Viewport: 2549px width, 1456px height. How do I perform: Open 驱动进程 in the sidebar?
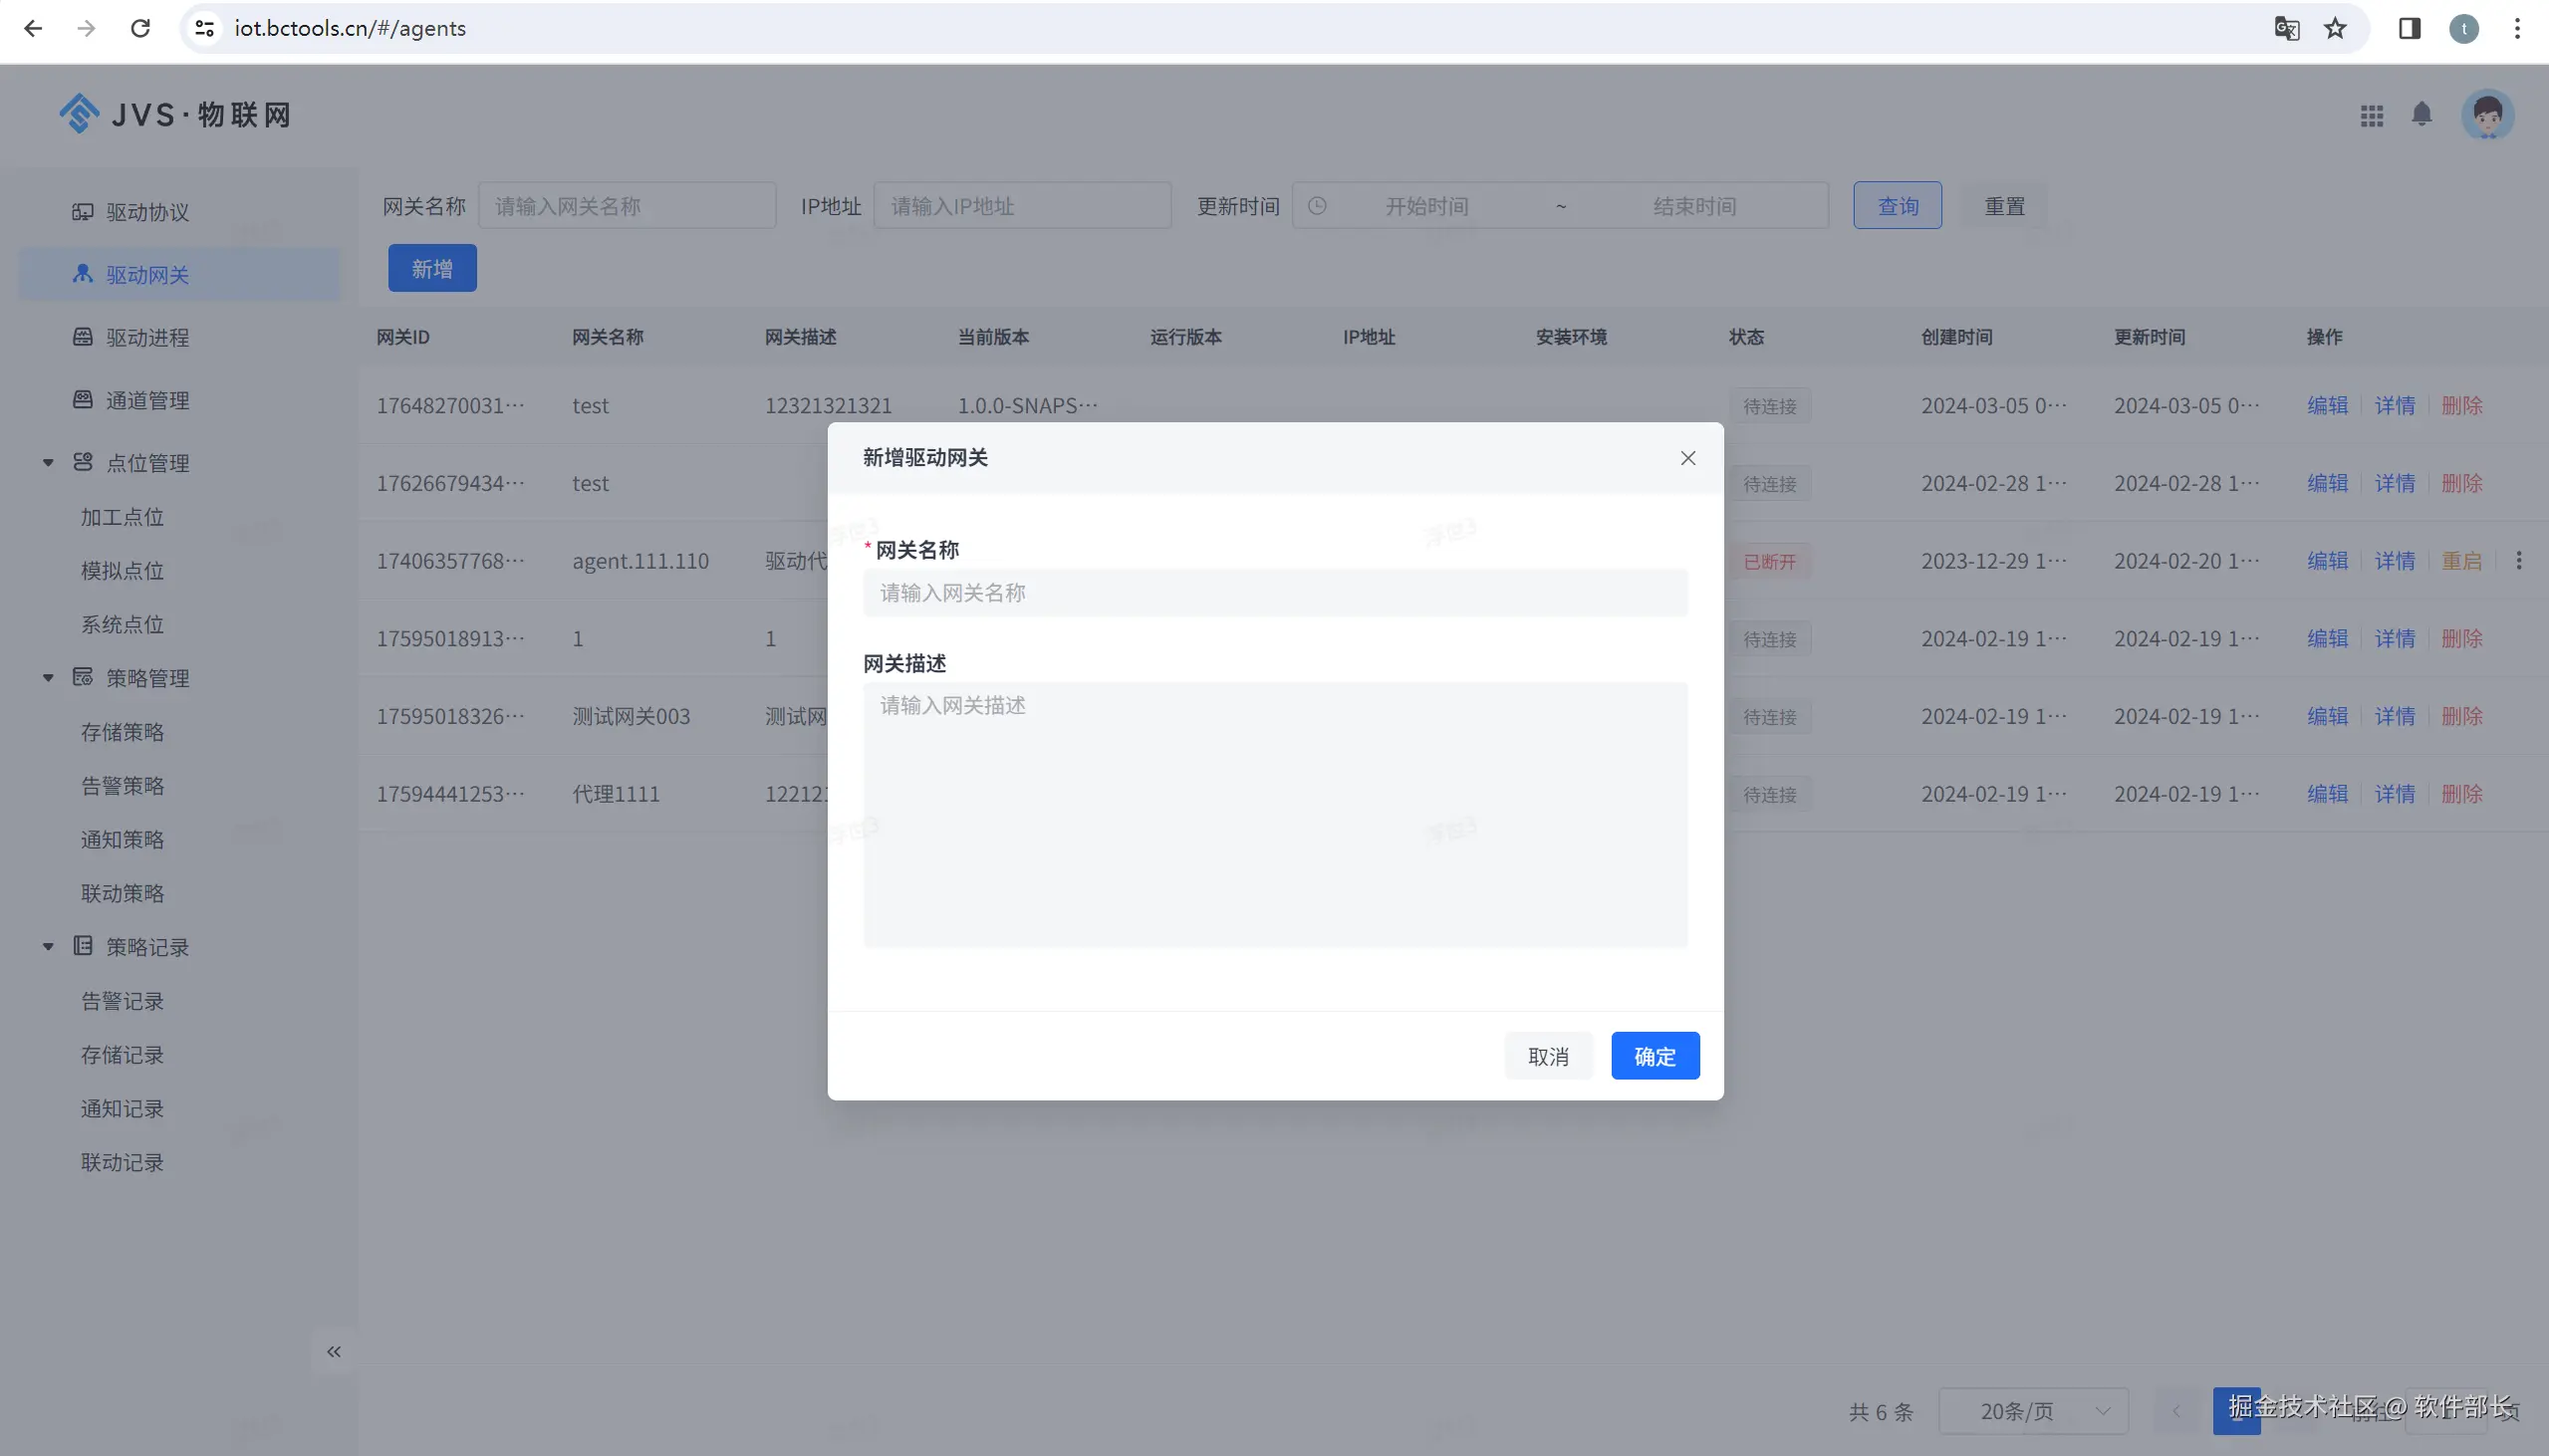click(147, 338)
